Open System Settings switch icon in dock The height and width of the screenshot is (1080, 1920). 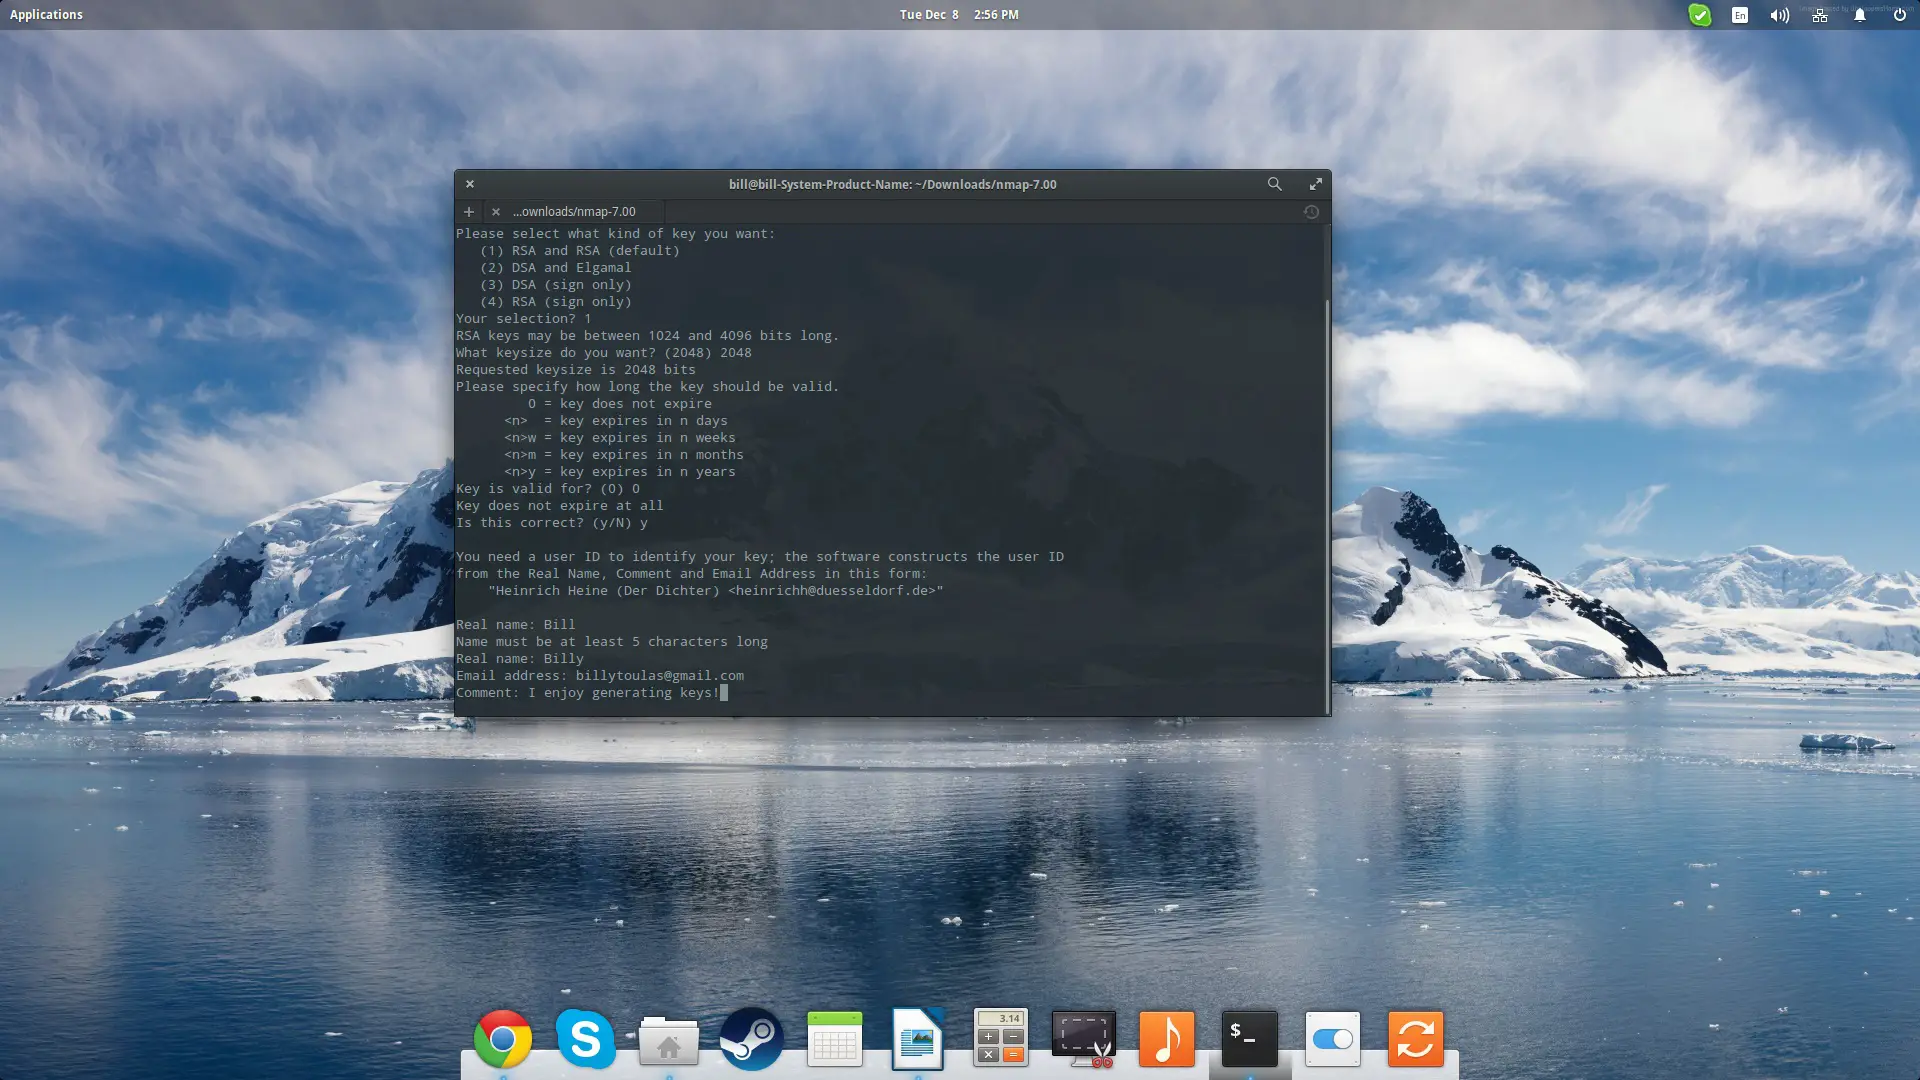pyautogui.click(x=1332, y=1039)
